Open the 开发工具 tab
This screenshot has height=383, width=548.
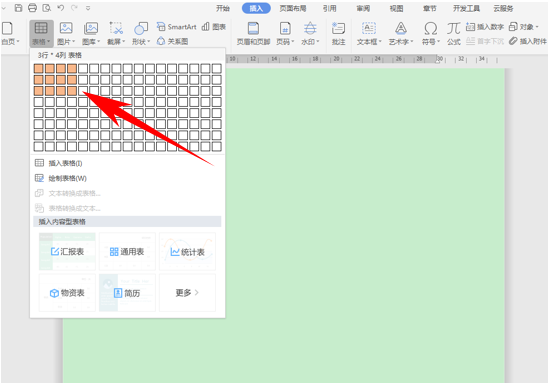[x=466, y=8]
